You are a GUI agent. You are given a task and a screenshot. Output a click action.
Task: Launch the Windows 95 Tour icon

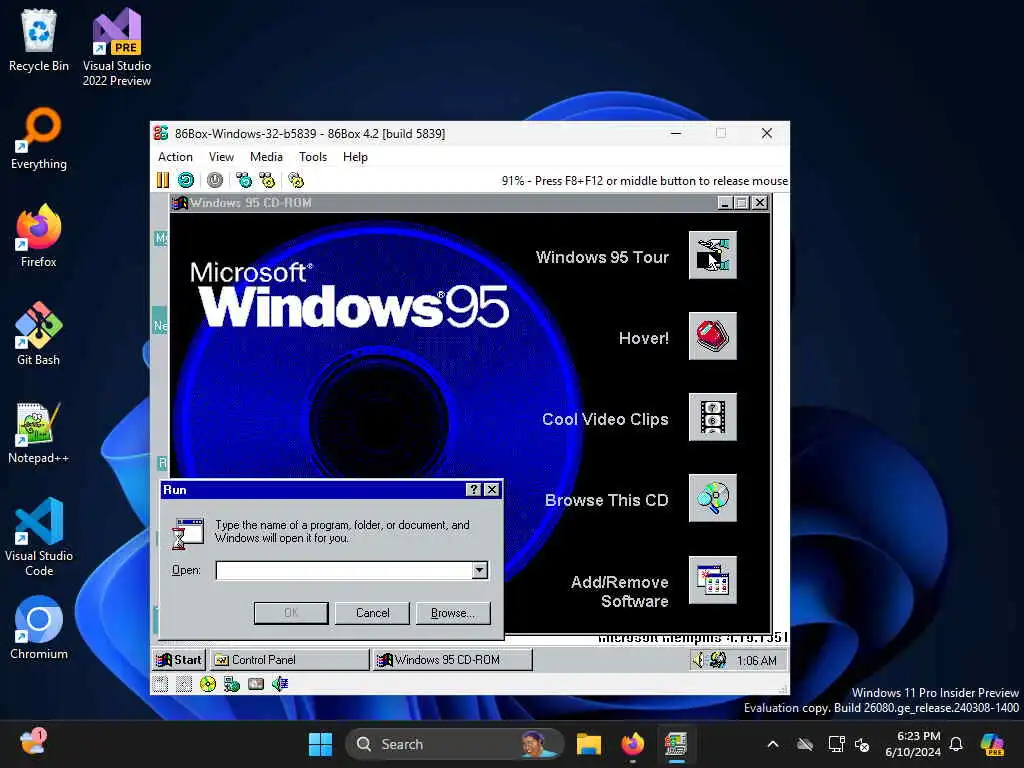(x=712, y=255)
